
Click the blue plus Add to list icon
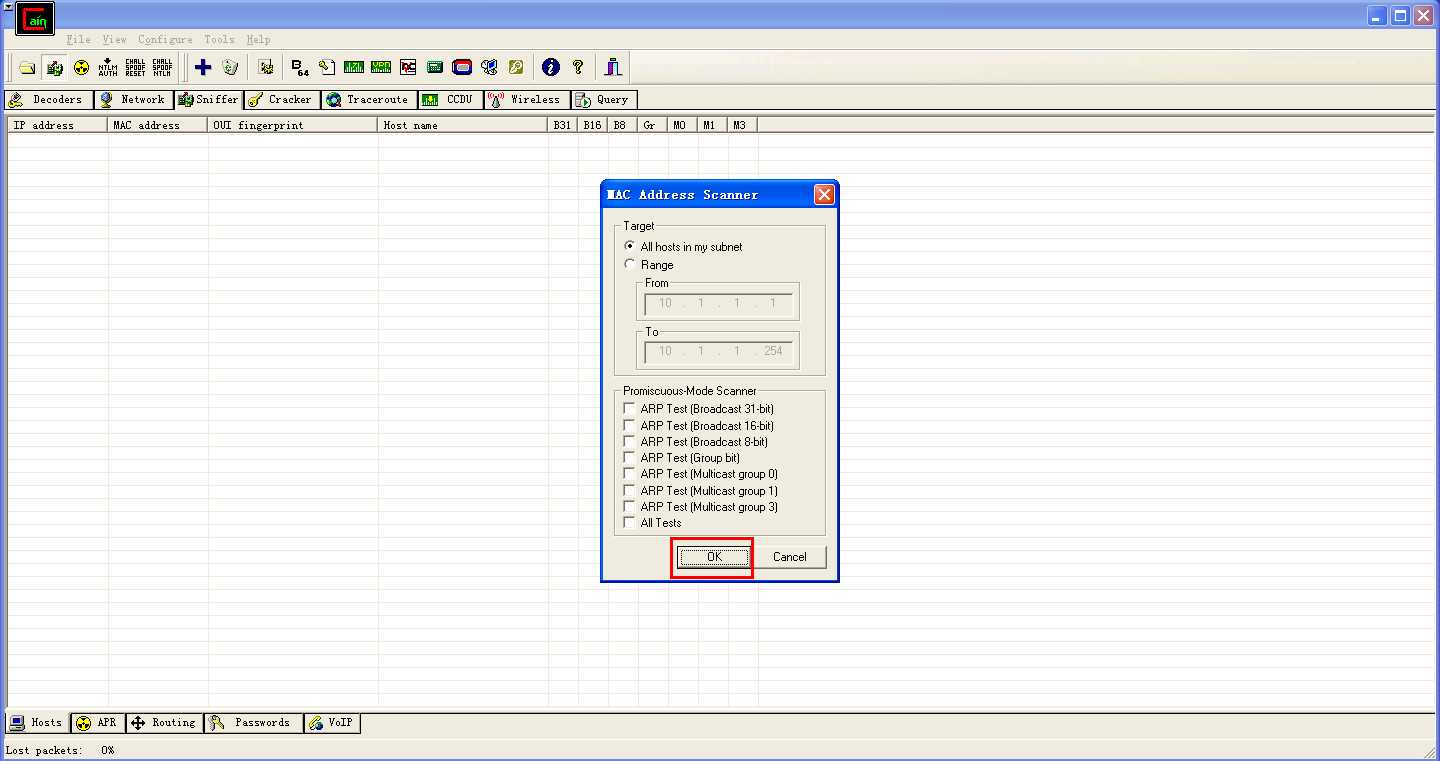coord(203,67)
